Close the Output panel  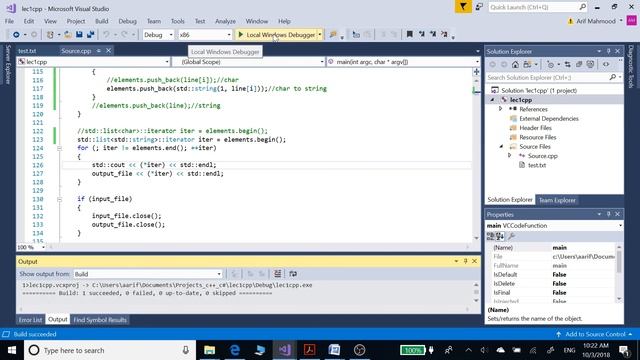[x=474, y=261]
